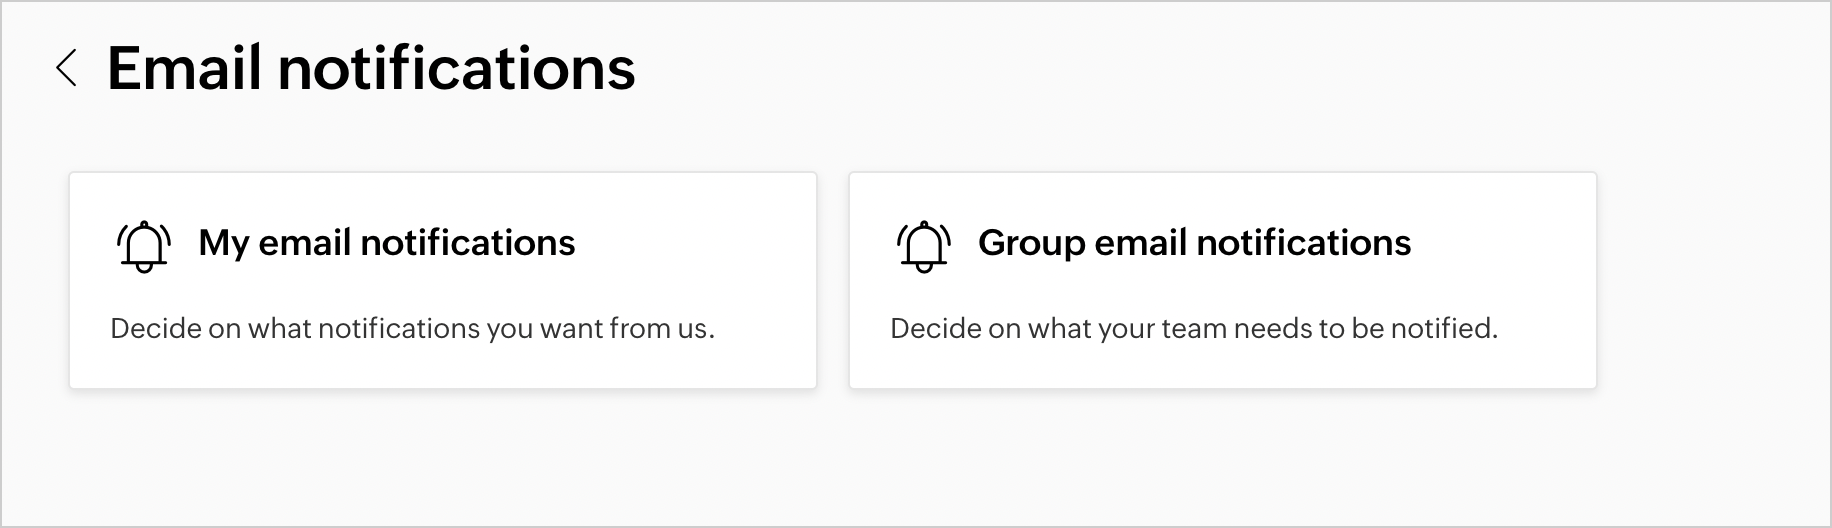The image size is (1832, 528).
Task: Select the personal notifications bell icon
Action: pyautogui.click(x=144, y=245)
